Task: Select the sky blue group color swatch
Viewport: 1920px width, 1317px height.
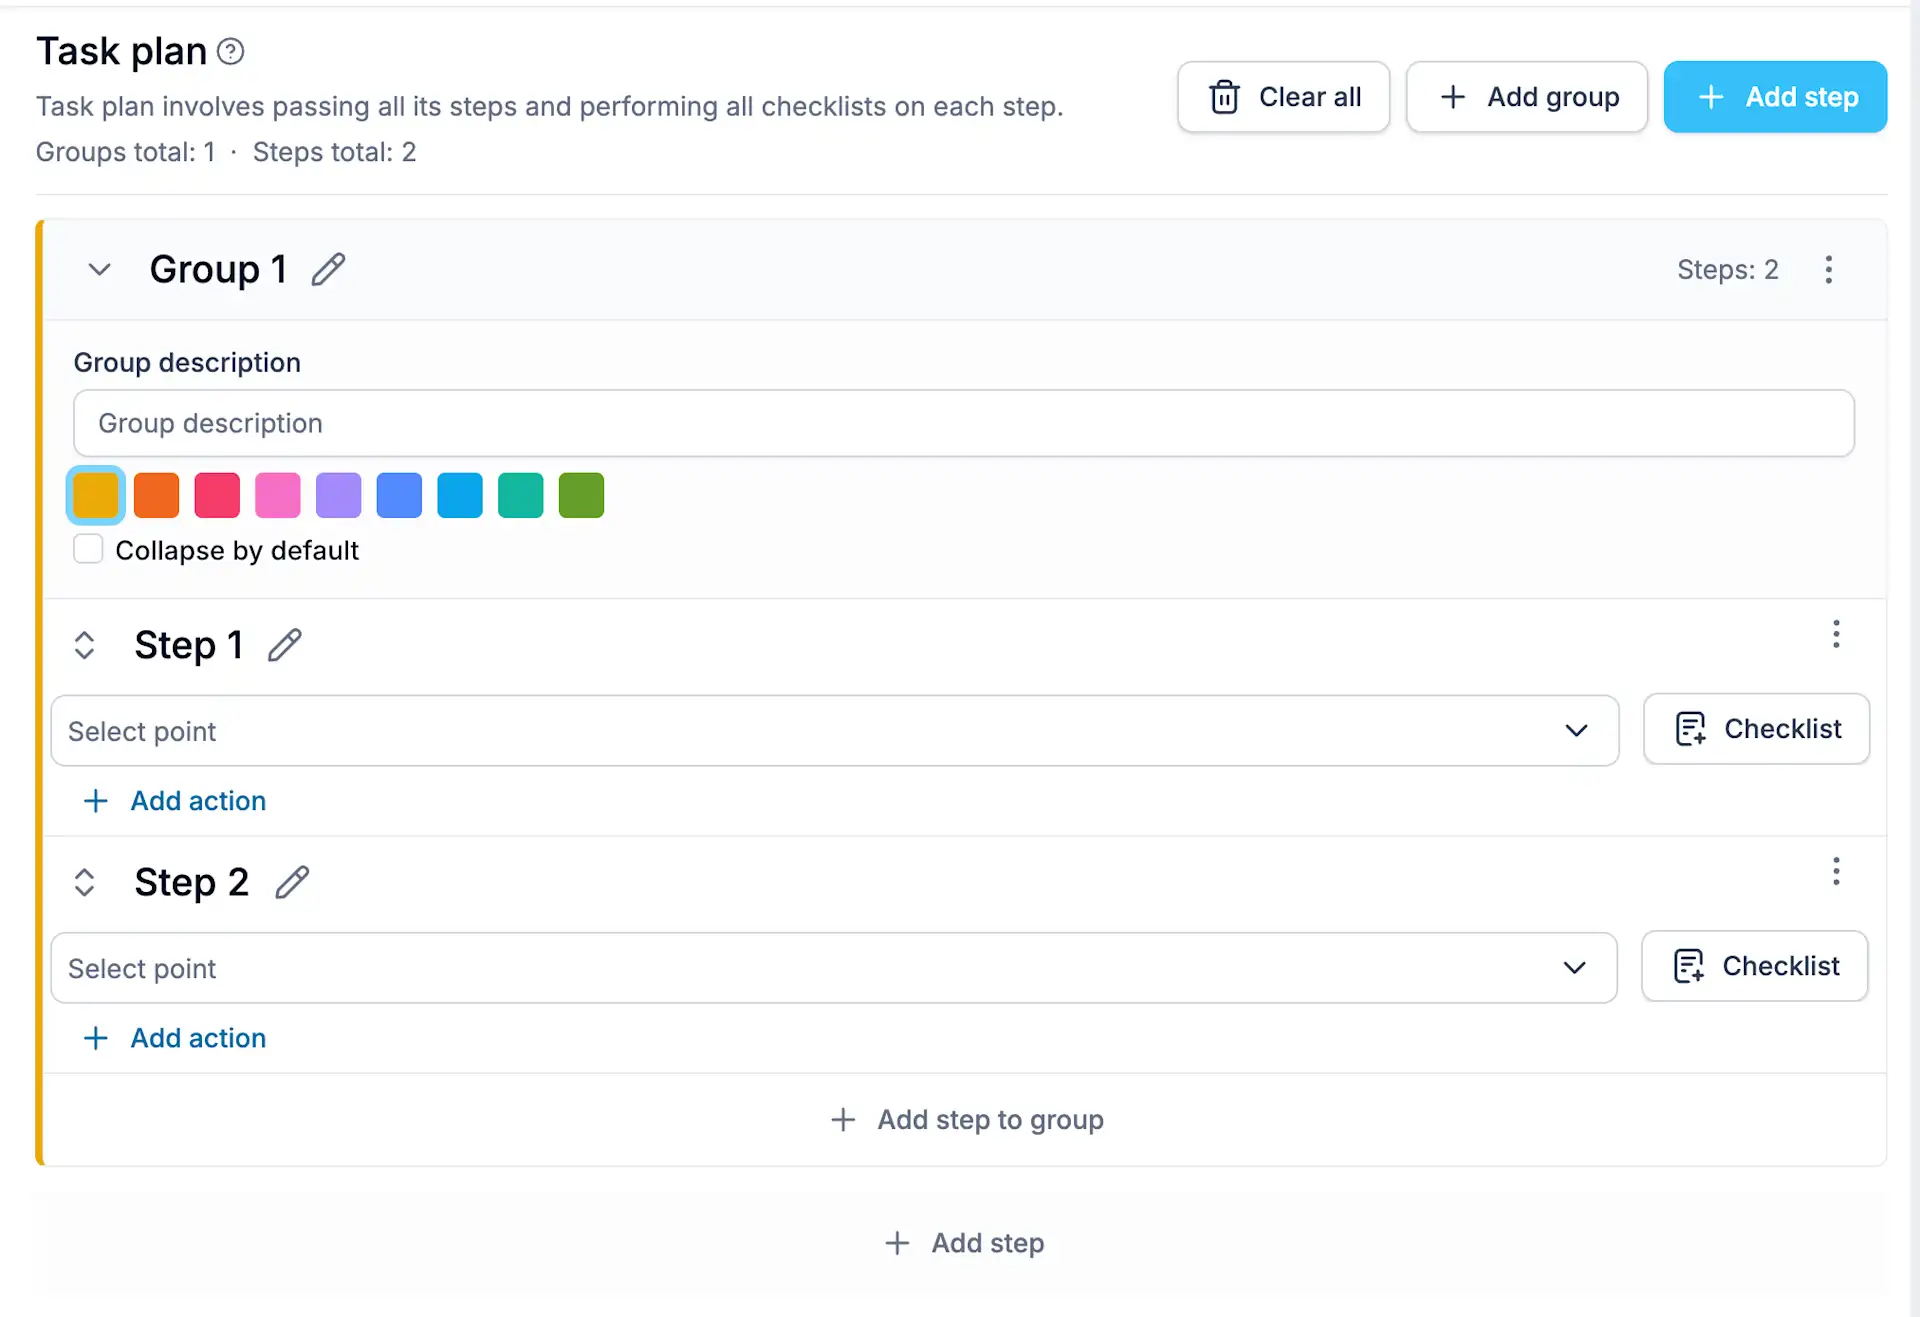Action: click(x=460, y=495)
